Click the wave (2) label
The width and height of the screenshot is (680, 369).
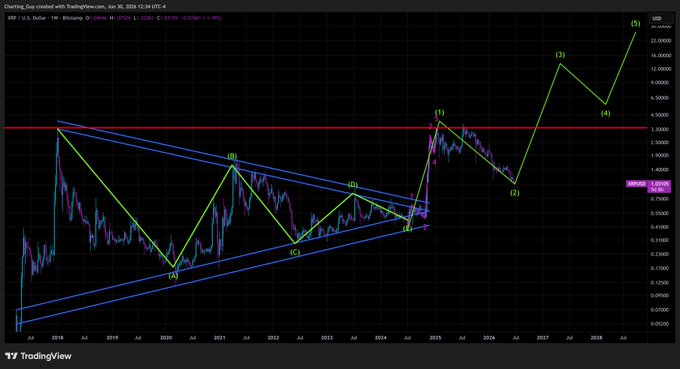click(514, 193)
